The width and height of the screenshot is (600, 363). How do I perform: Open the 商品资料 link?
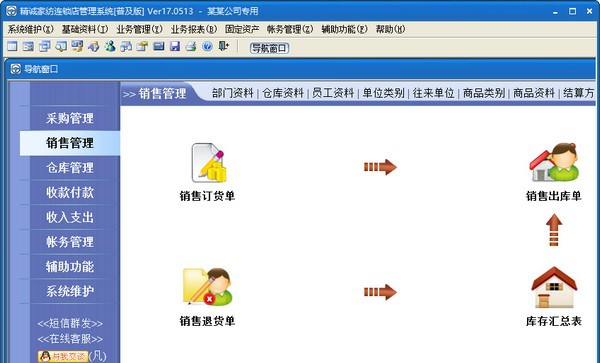(534, 93)
